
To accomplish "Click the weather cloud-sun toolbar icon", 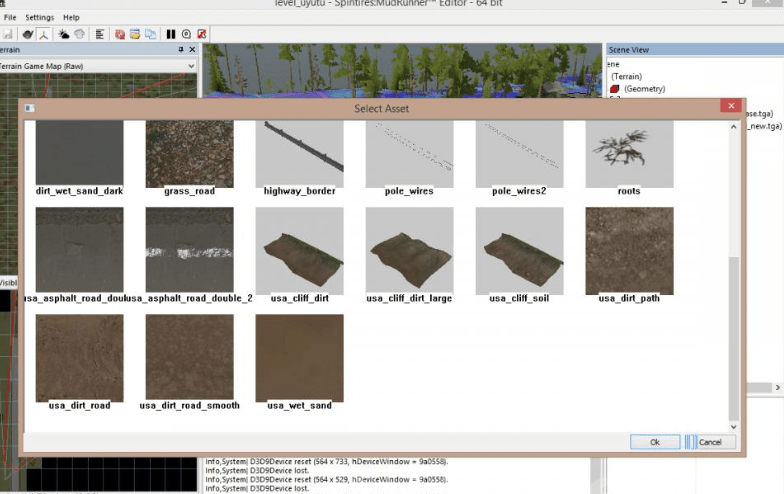I will click(64, 34).
